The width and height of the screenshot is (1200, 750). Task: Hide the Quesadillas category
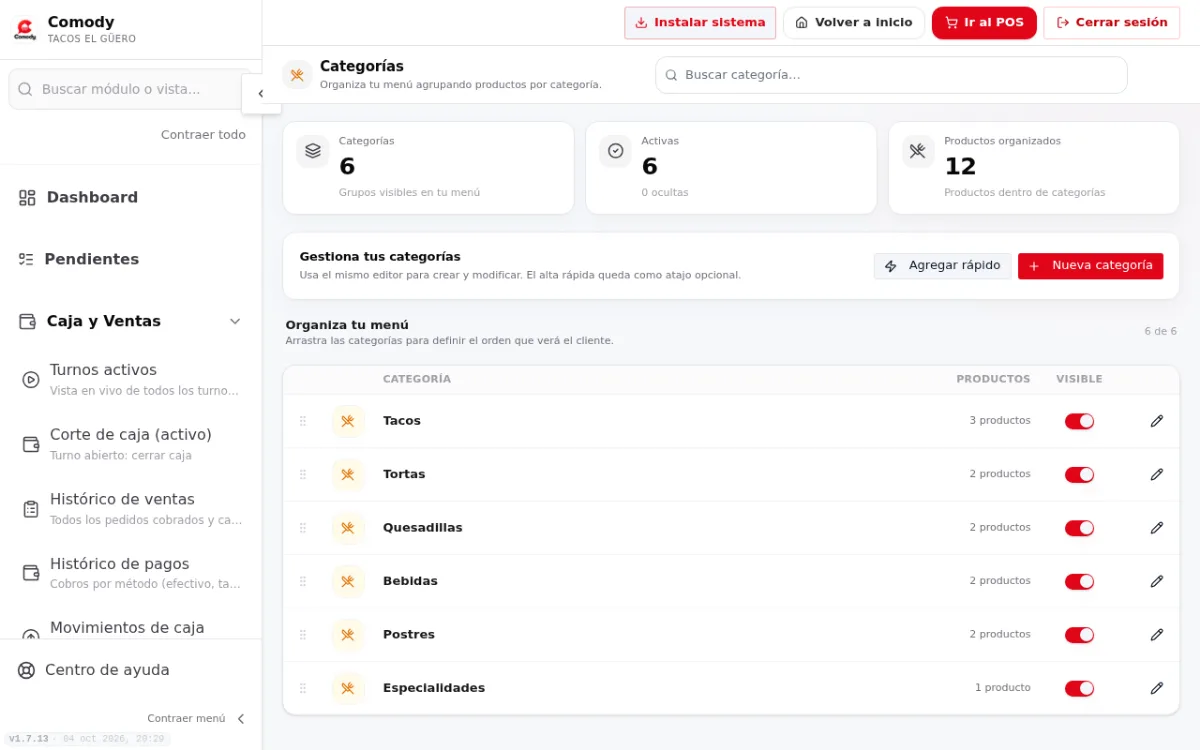[1079, 528]
